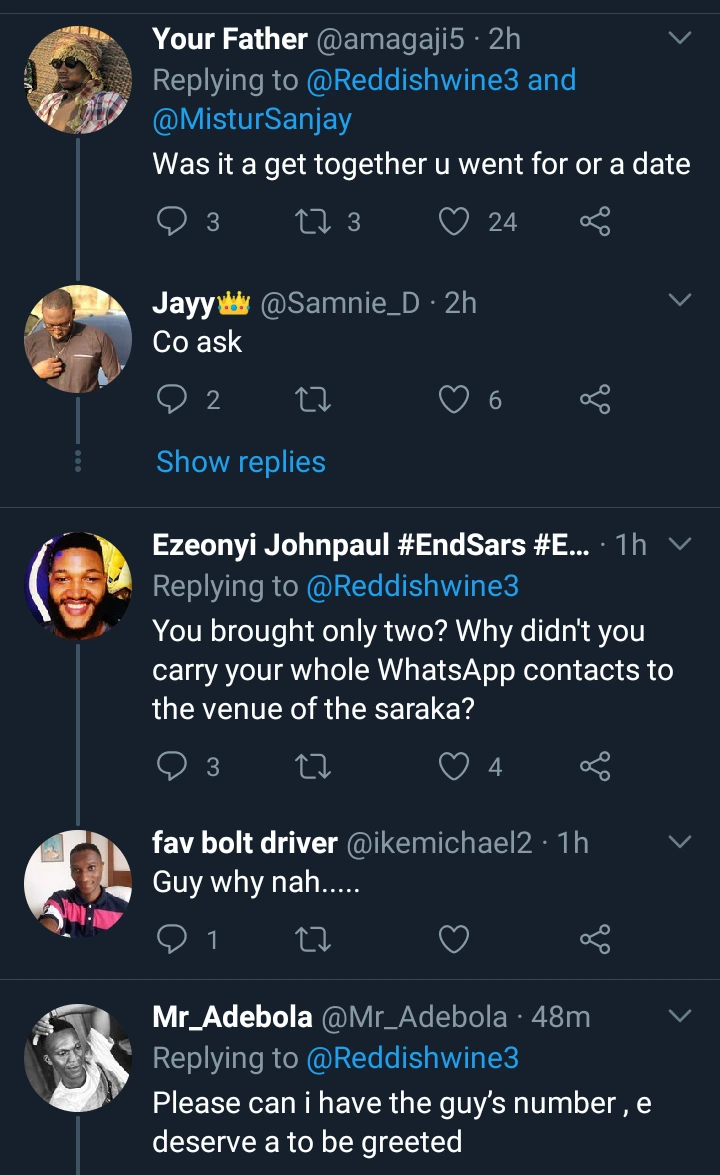
Task: Expand 'Show replies' under Jayy's tweet
Action: click(241, 462)
